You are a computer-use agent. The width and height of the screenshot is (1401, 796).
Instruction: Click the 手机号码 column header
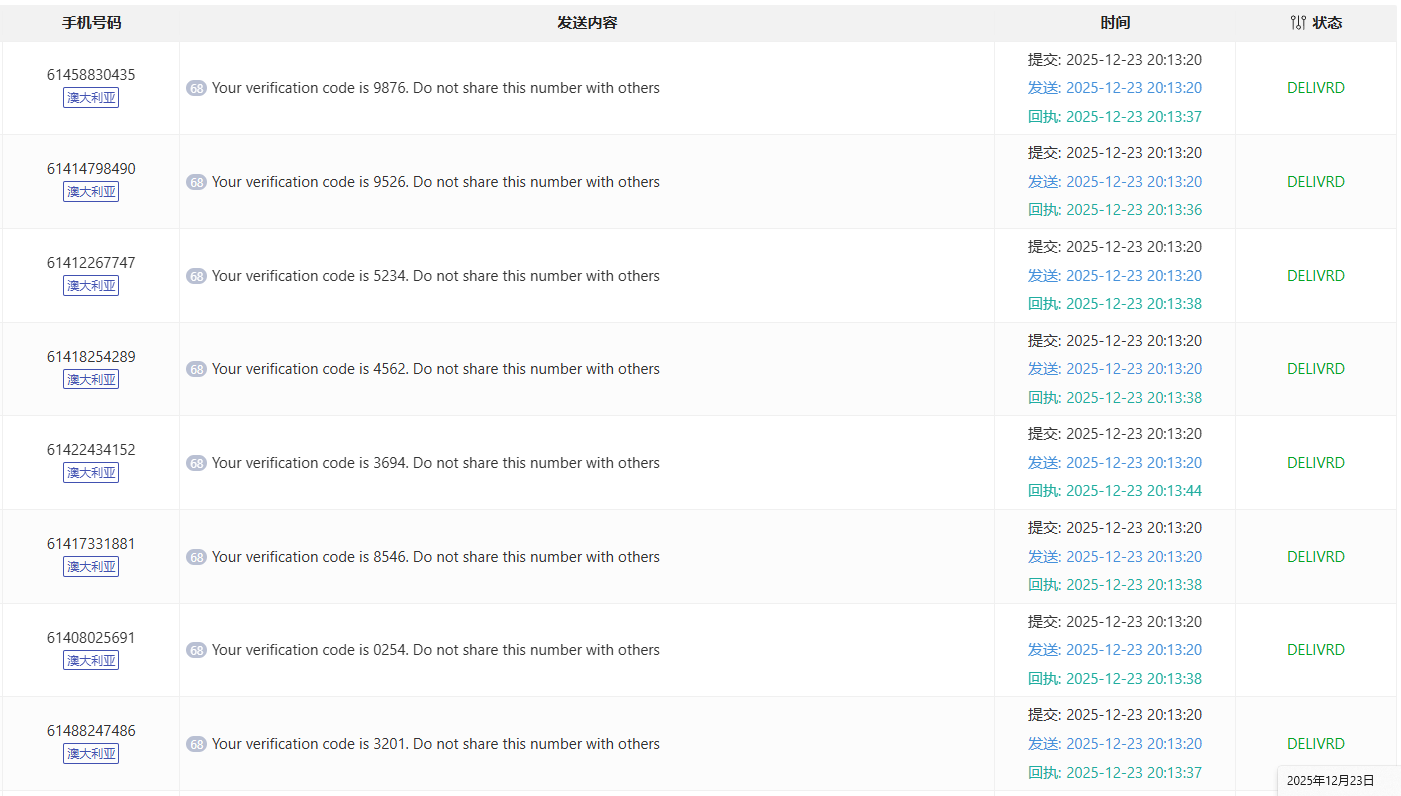(x=91, y=23)
